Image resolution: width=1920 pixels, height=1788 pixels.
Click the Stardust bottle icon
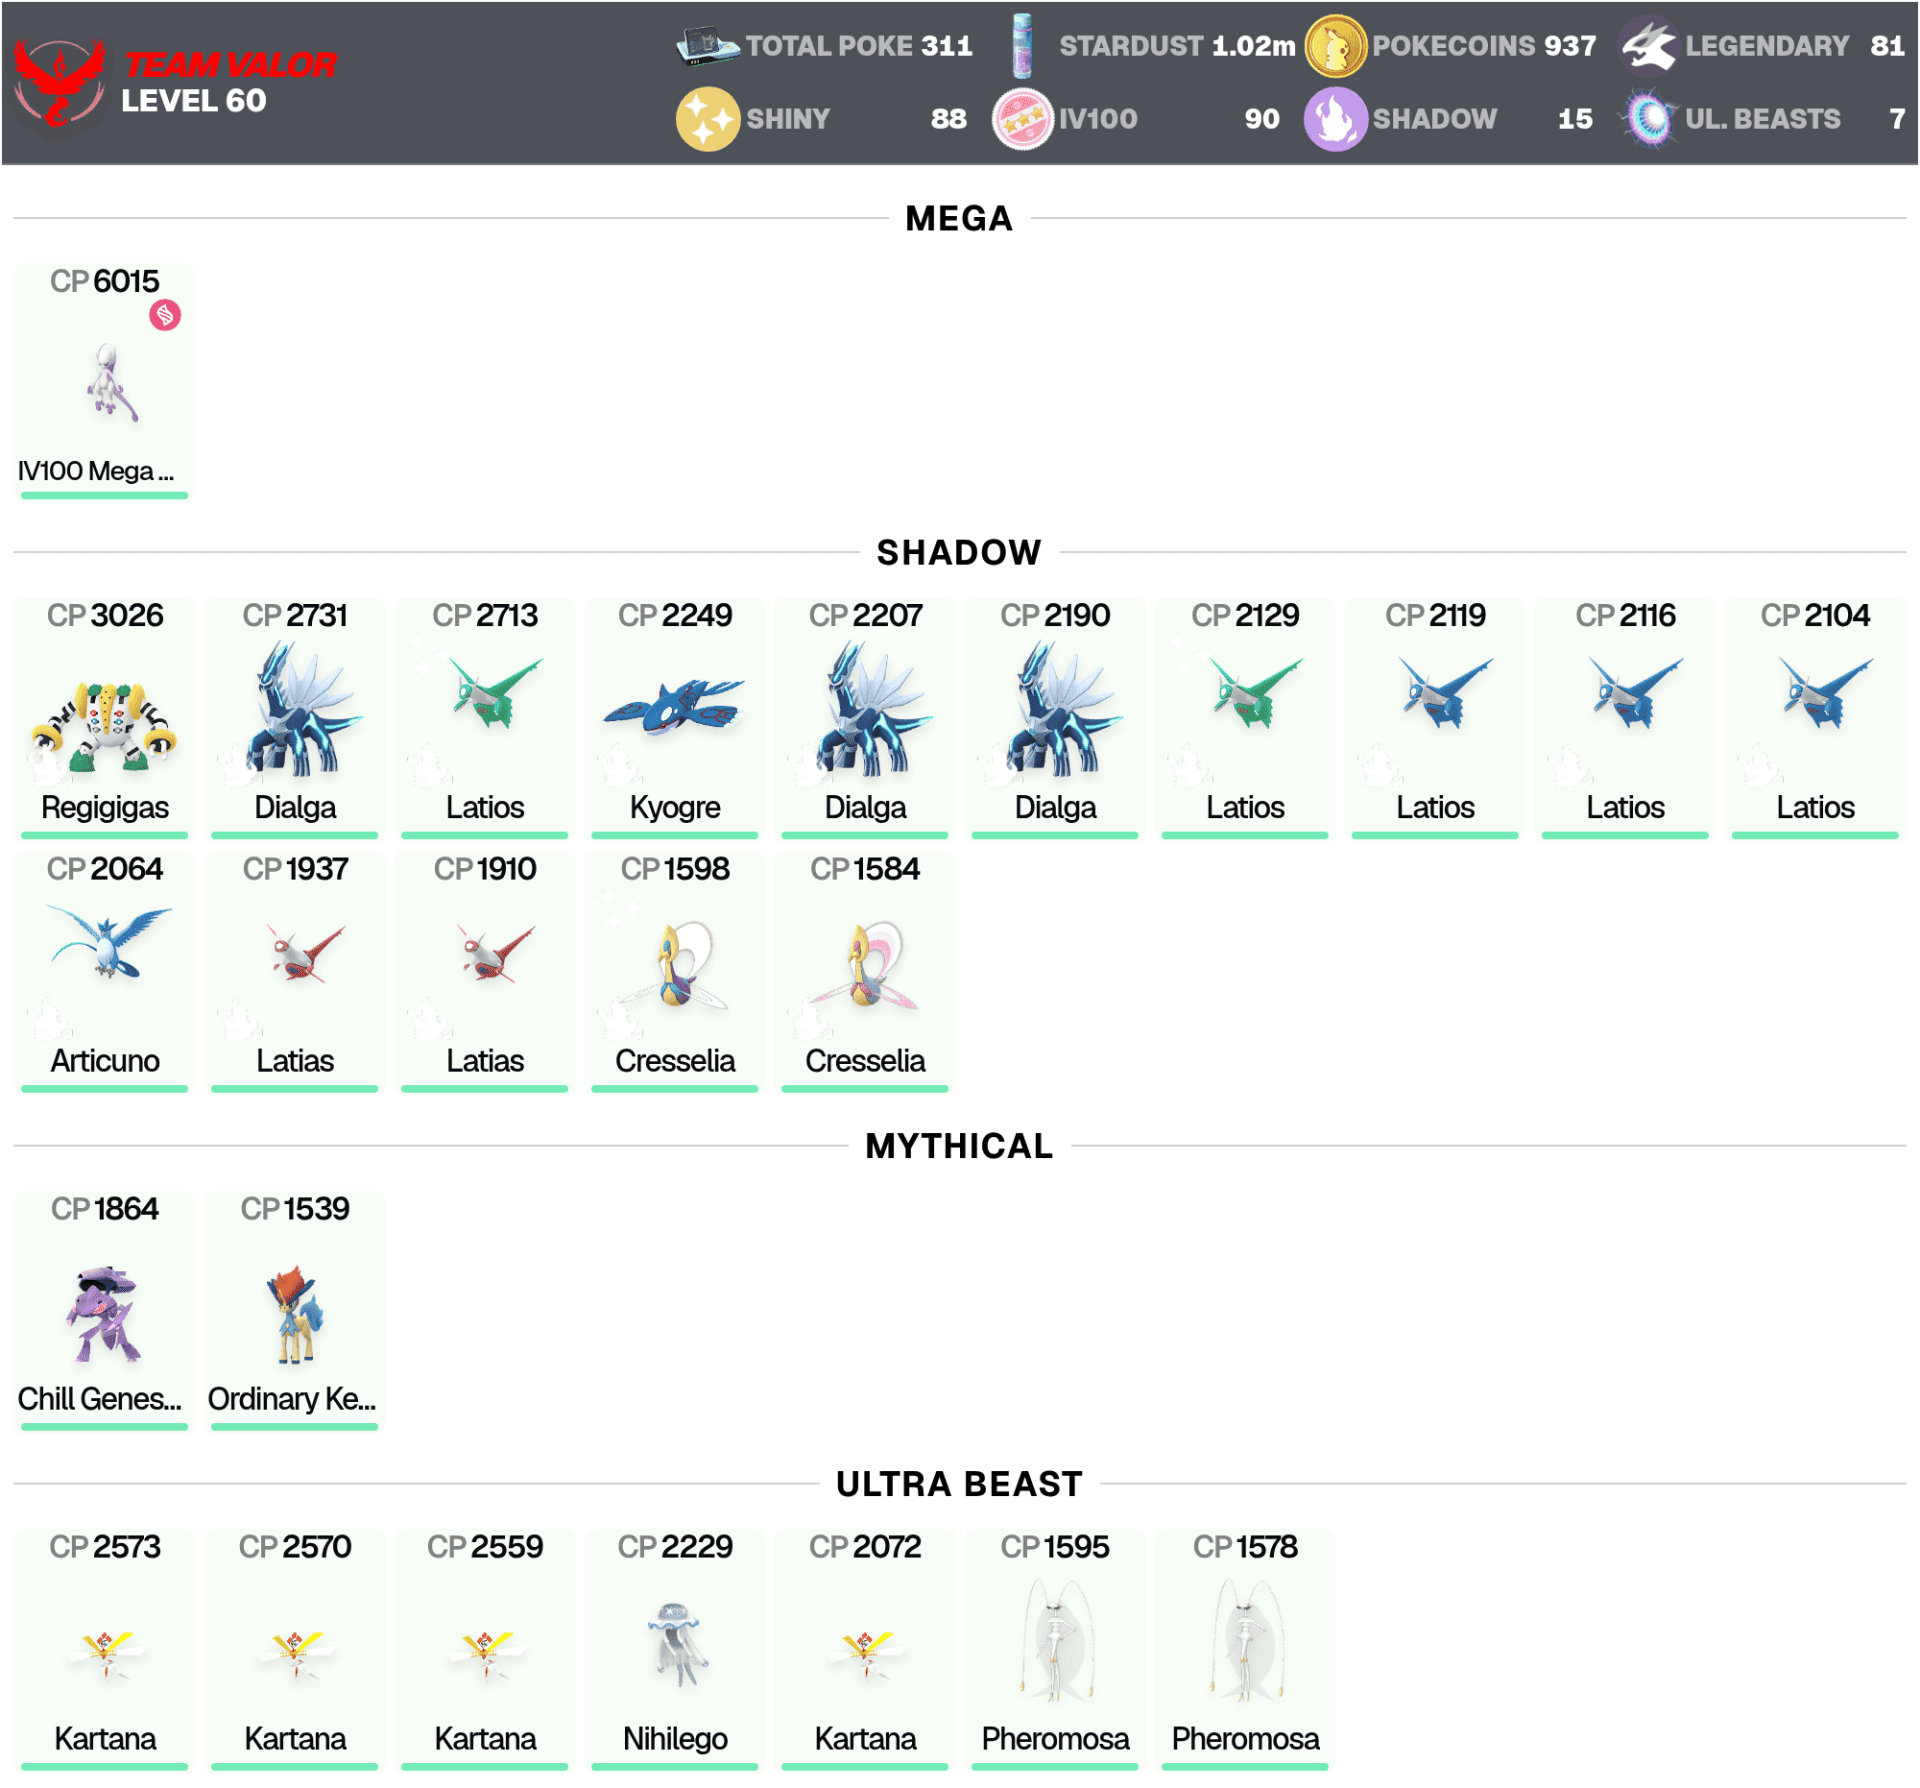1021,46
